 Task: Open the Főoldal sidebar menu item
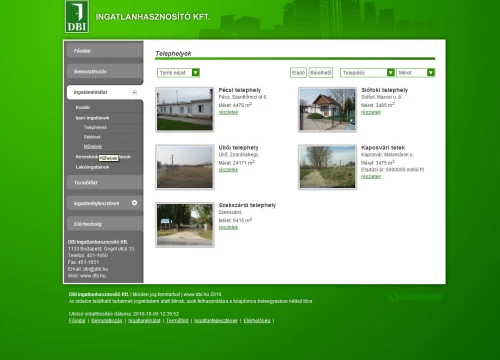point(105,51)
